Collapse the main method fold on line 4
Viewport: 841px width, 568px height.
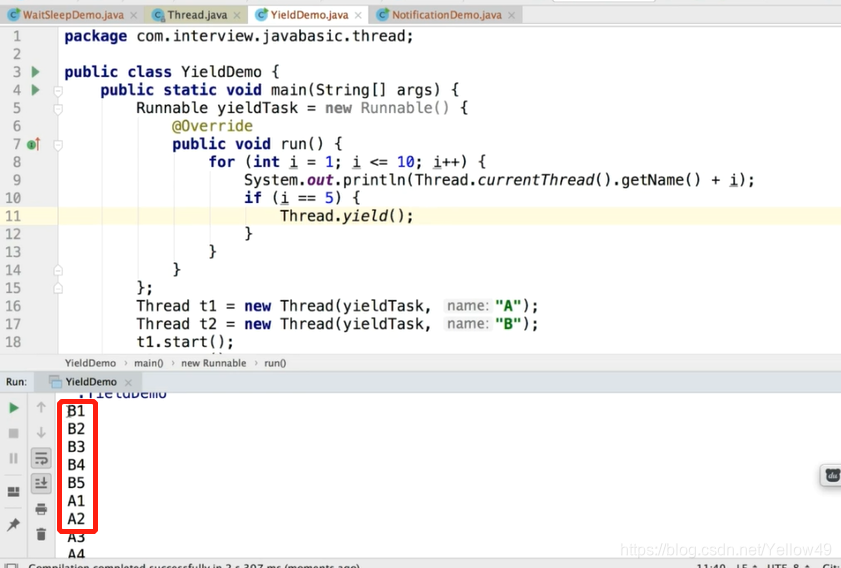58,91
